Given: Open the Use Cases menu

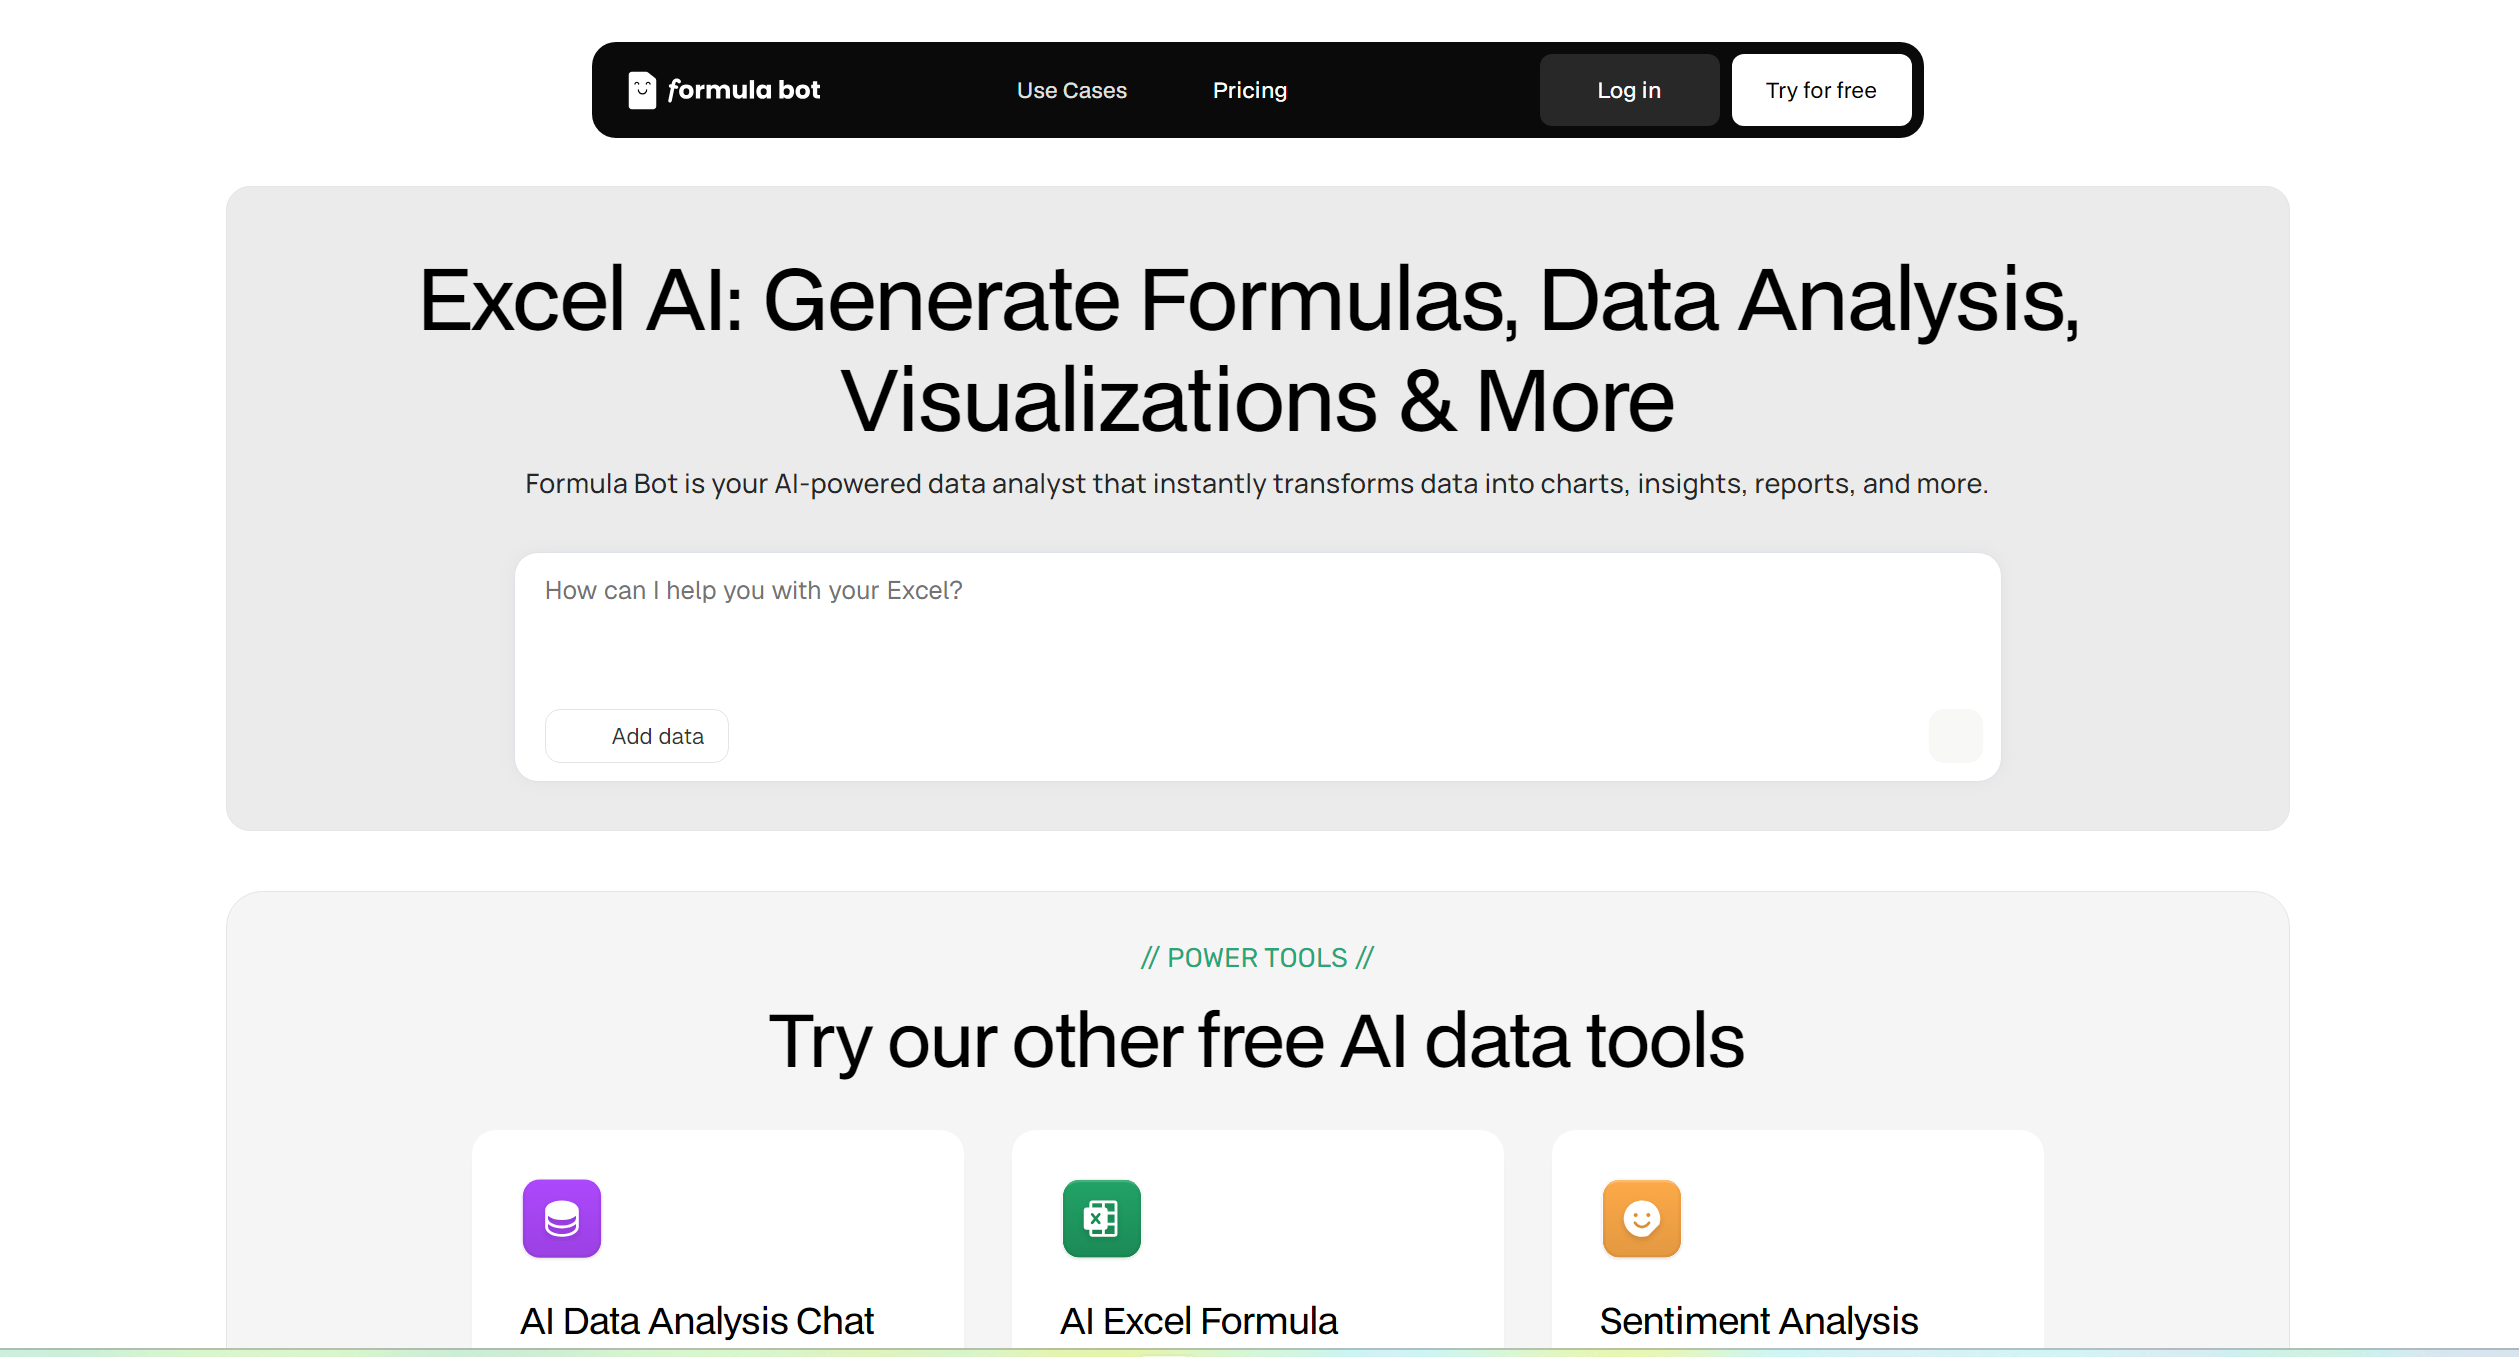Looking at the screenshot, I should (x=1071, y=90).
